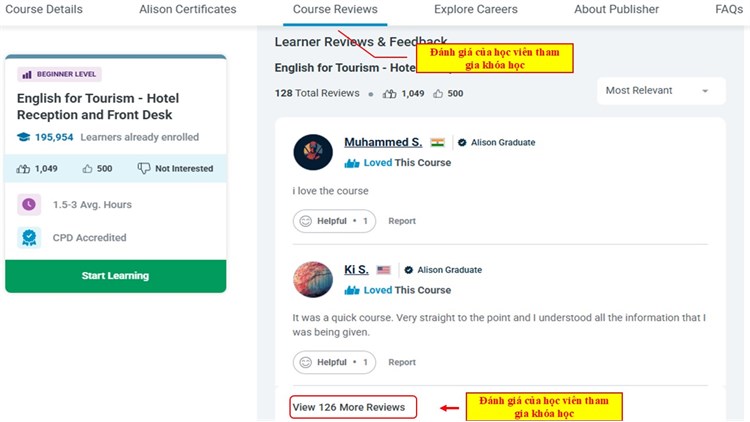Image resolution: width=750 pixels, height=422 pixels.
Task: Click thumbs-down 500 icon in course card
Action: [x=87, y=168]
